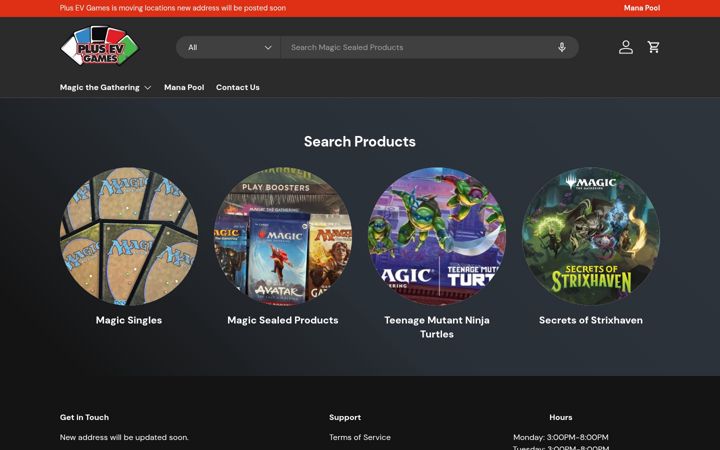Click the moving locations announcement text
This screenshot has height=450, width=720.
[173, 8]
